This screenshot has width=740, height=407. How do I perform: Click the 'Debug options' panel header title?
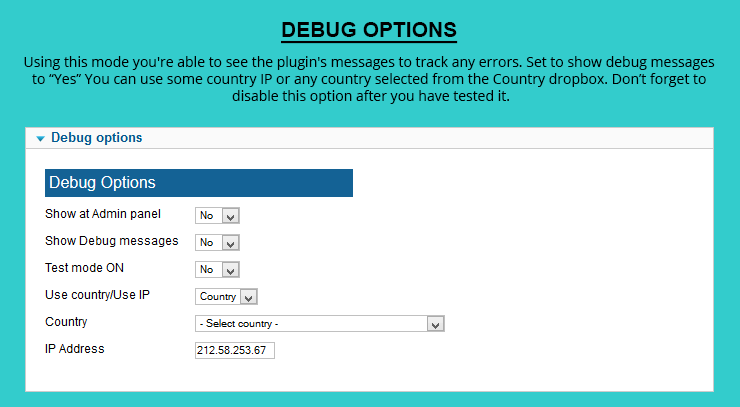tap(96, 137)
